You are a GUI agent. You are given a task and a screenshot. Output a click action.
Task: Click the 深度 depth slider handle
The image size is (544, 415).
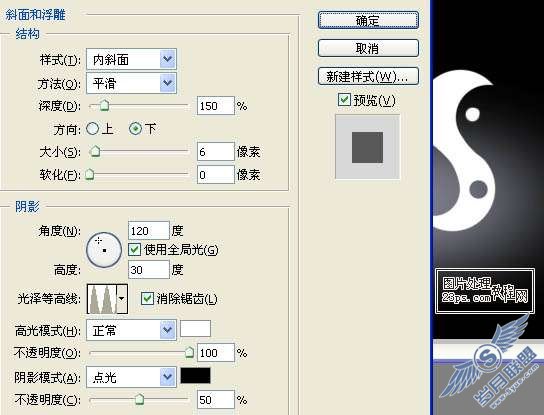[104, 106]
